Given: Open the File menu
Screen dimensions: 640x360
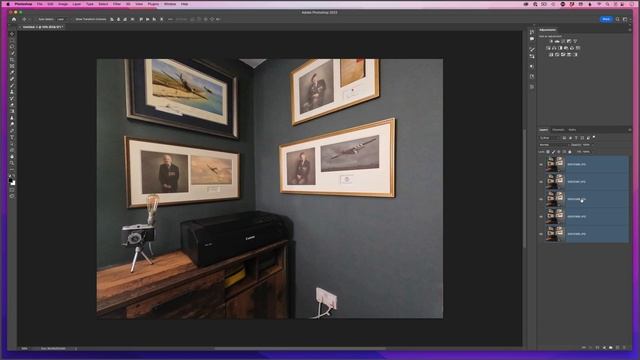Looking at the screenshot, I should [x=40, y=4].
